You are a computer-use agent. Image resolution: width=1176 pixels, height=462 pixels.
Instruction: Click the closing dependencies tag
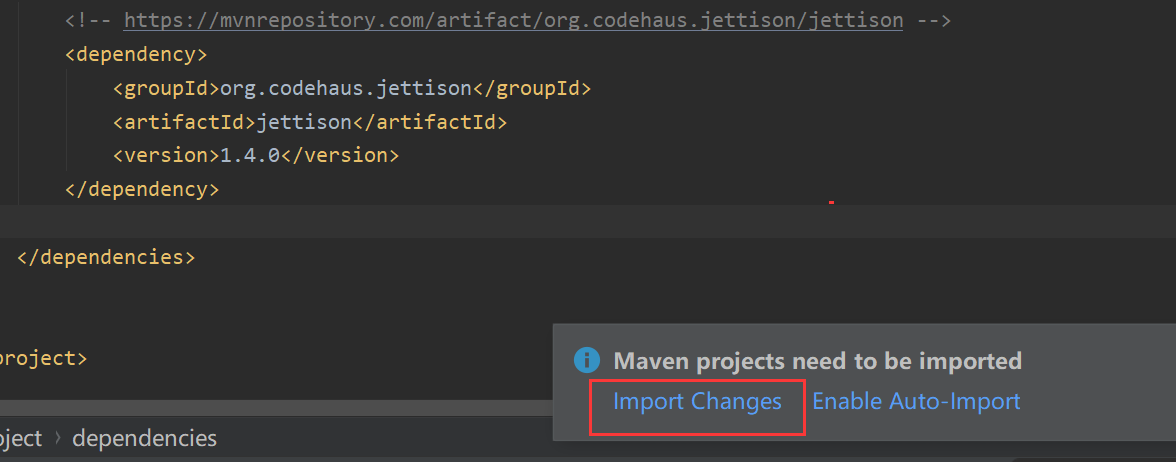pos(105,257)
